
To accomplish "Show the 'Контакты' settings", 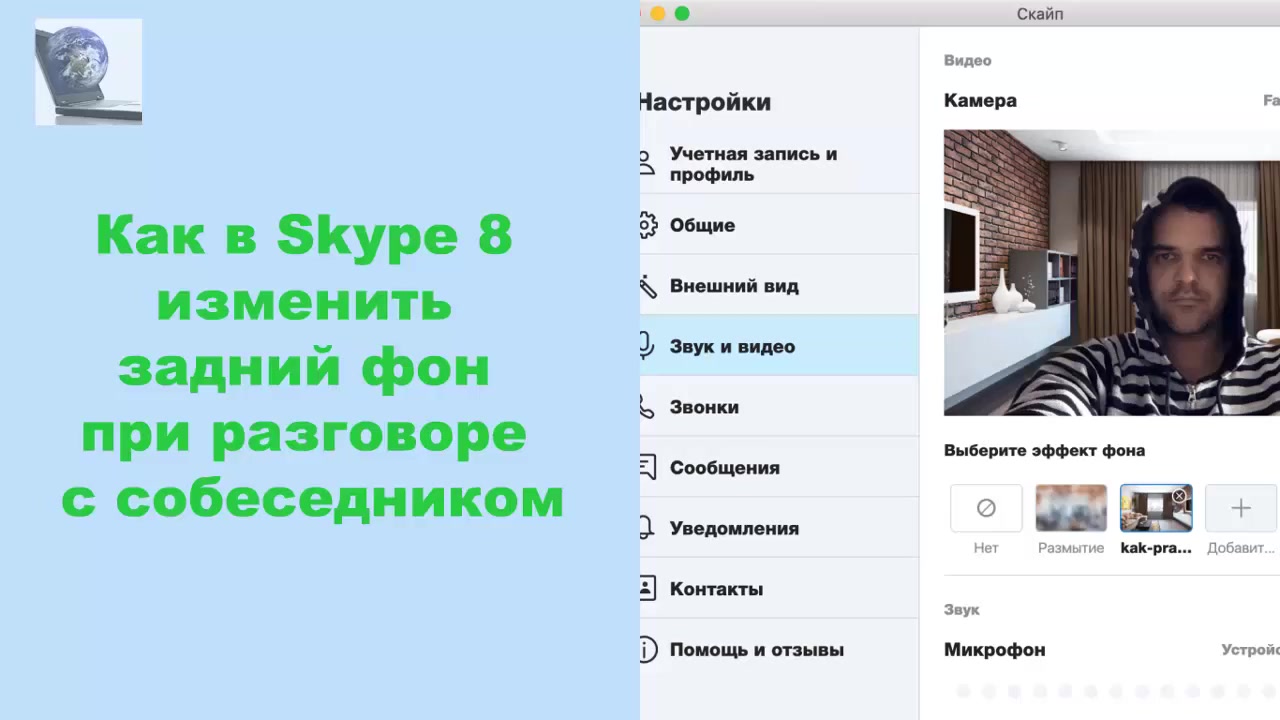I will (779, 589).
